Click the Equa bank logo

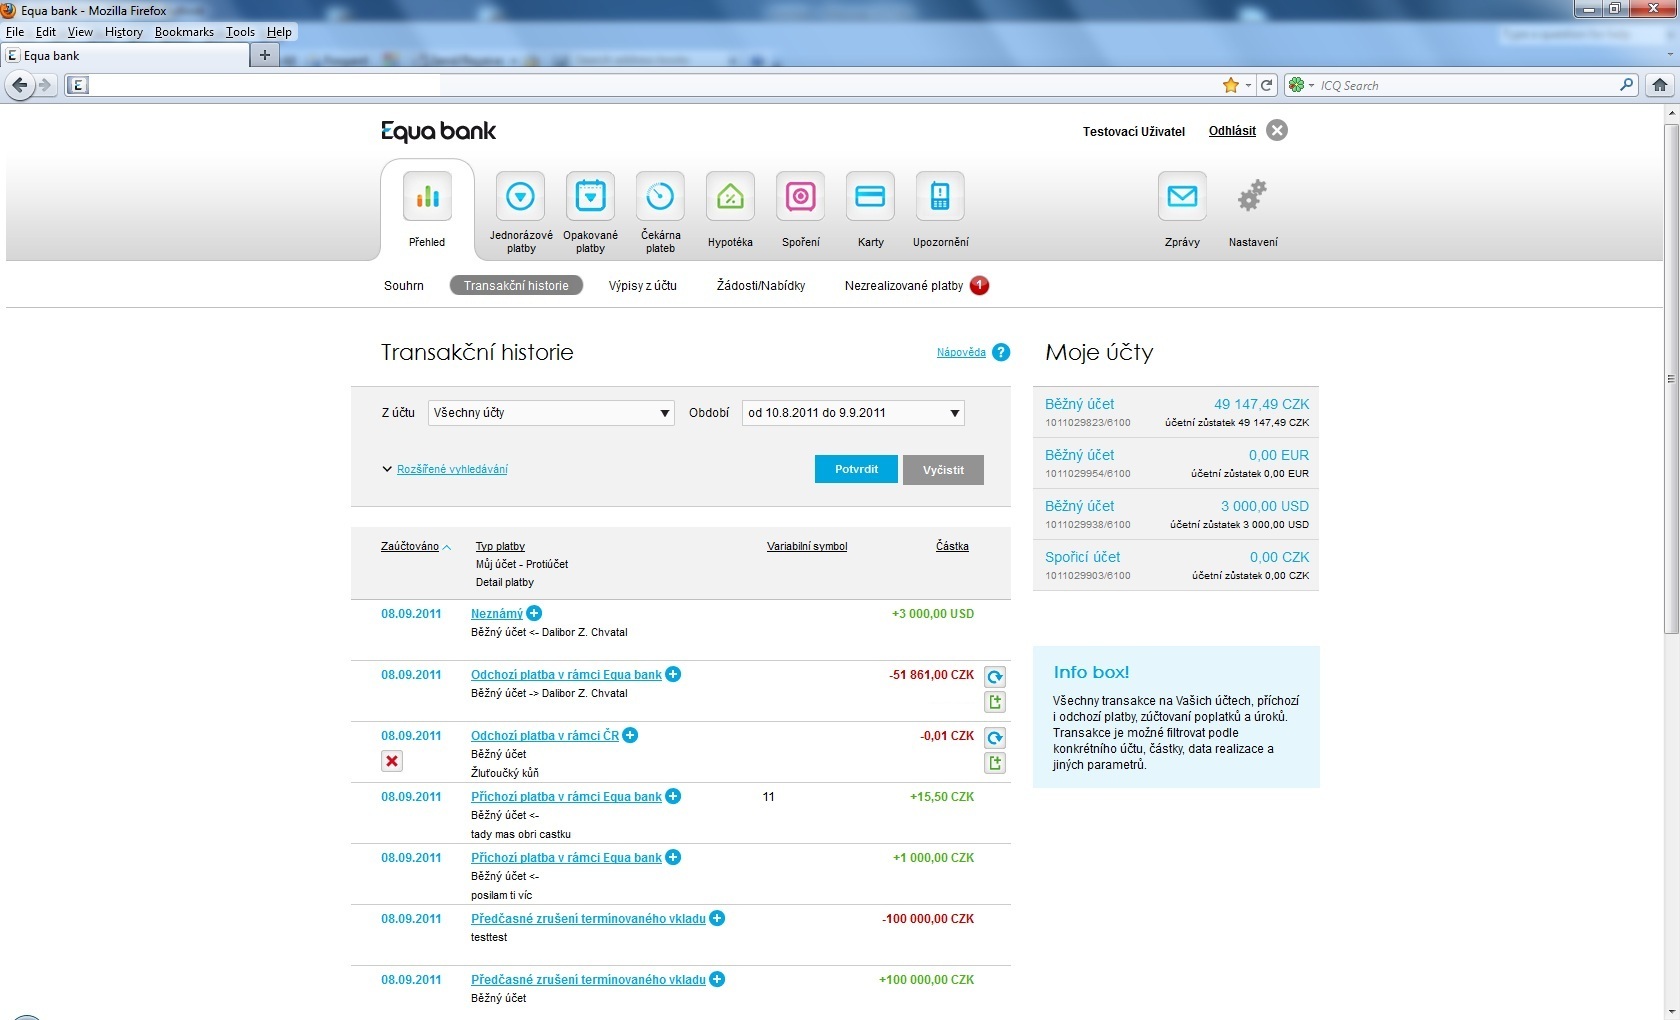[438, 131]
